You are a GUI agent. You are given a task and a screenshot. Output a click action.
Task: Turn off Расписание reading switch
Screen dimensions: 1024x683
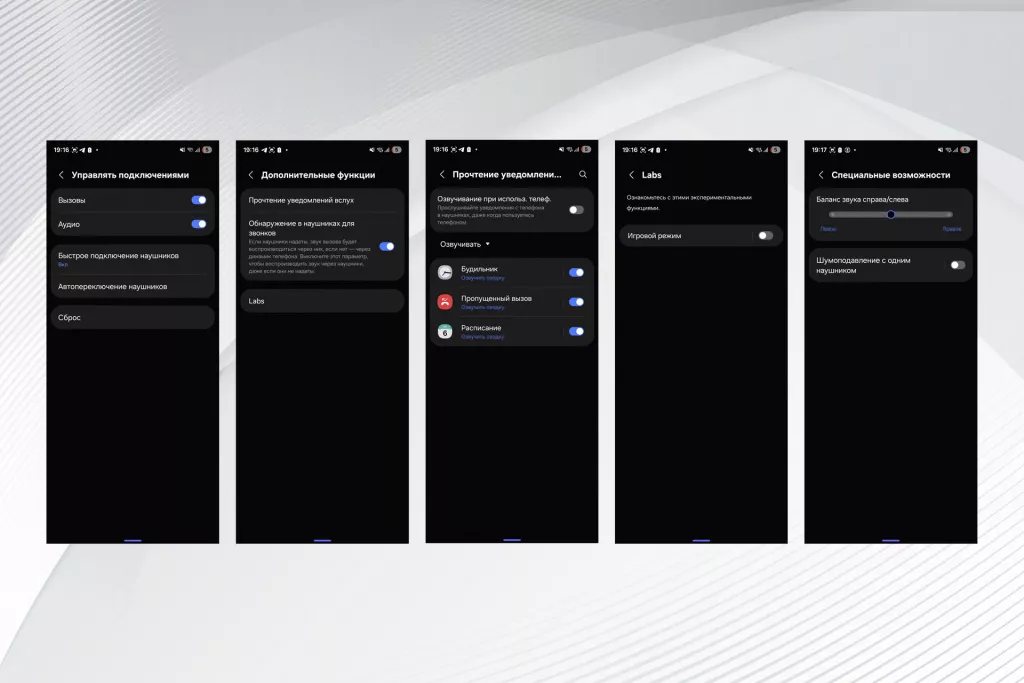click(x=576, y=331)
